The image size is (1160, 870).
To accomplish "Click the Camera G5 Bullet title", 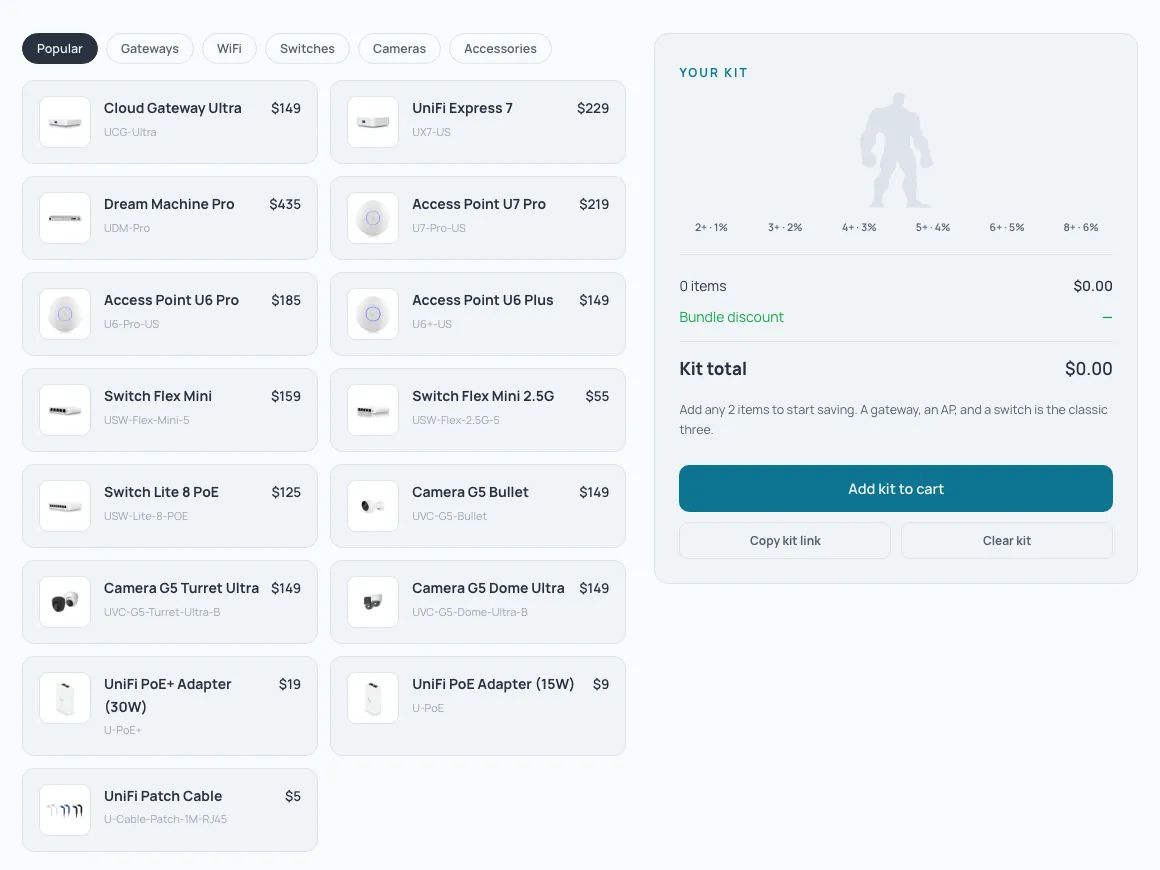I will point(471,493).
